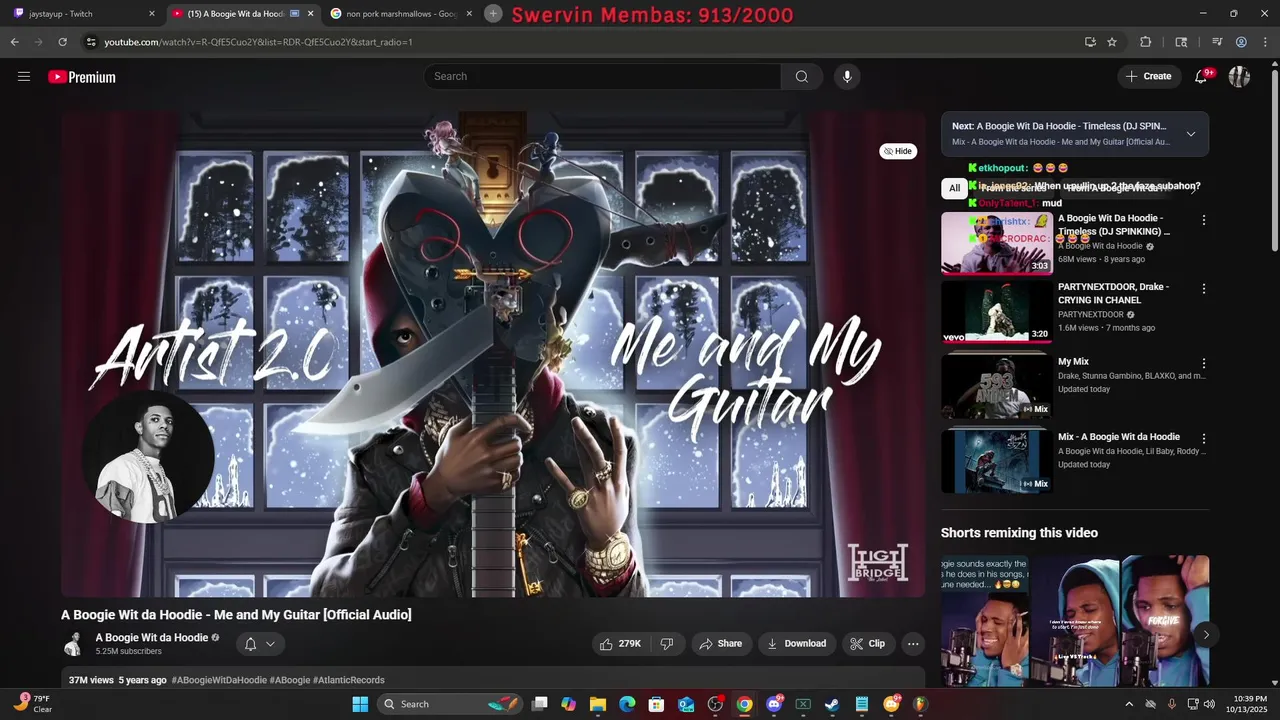1280x720 pixels.
Task: Open A Boogie Wit da Hoodie channel name
Action: (152, 638)
